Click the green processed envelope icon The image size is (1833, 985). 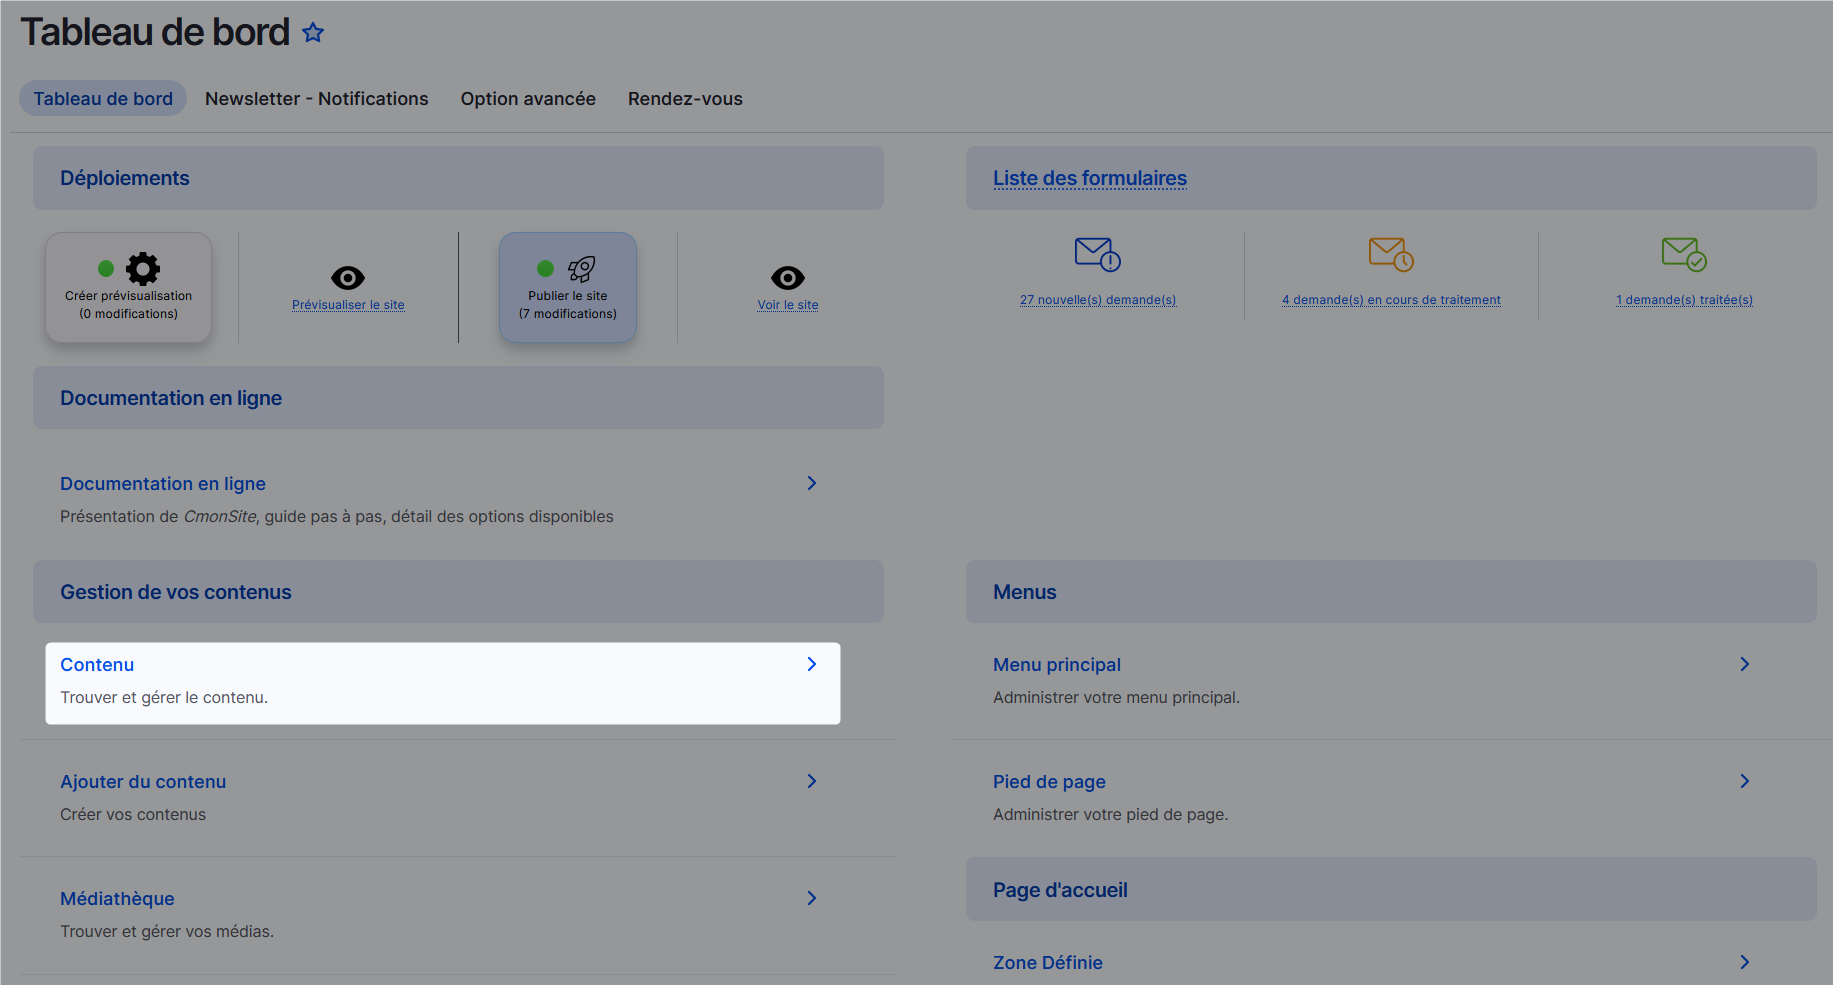(1683, 254)
